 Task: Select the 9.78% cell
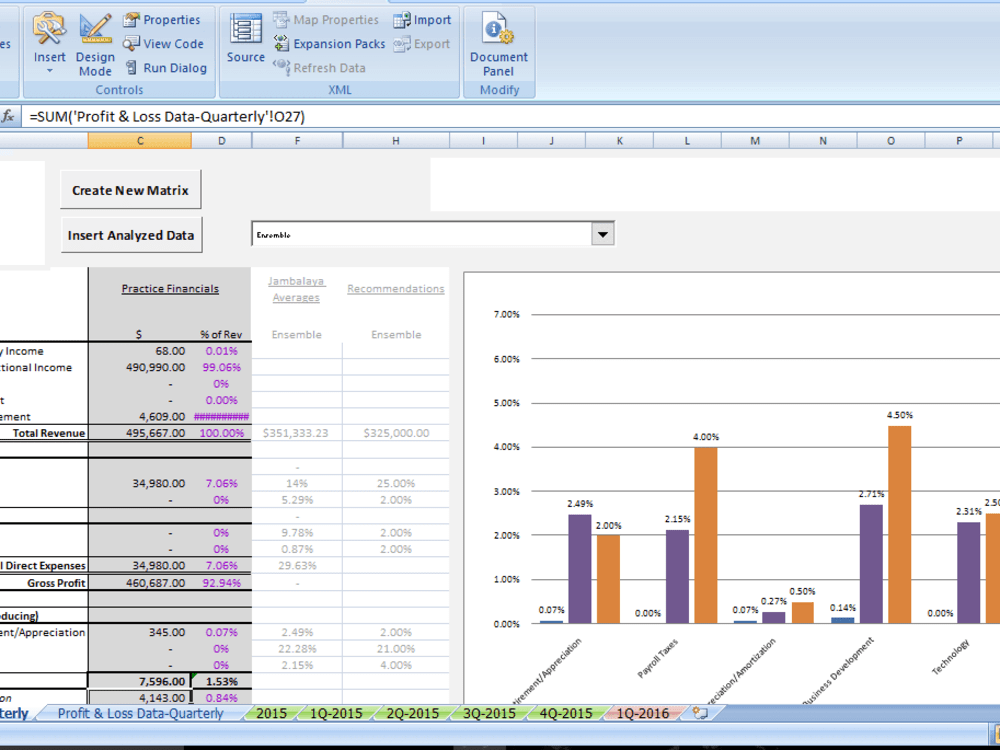[297, 533]
